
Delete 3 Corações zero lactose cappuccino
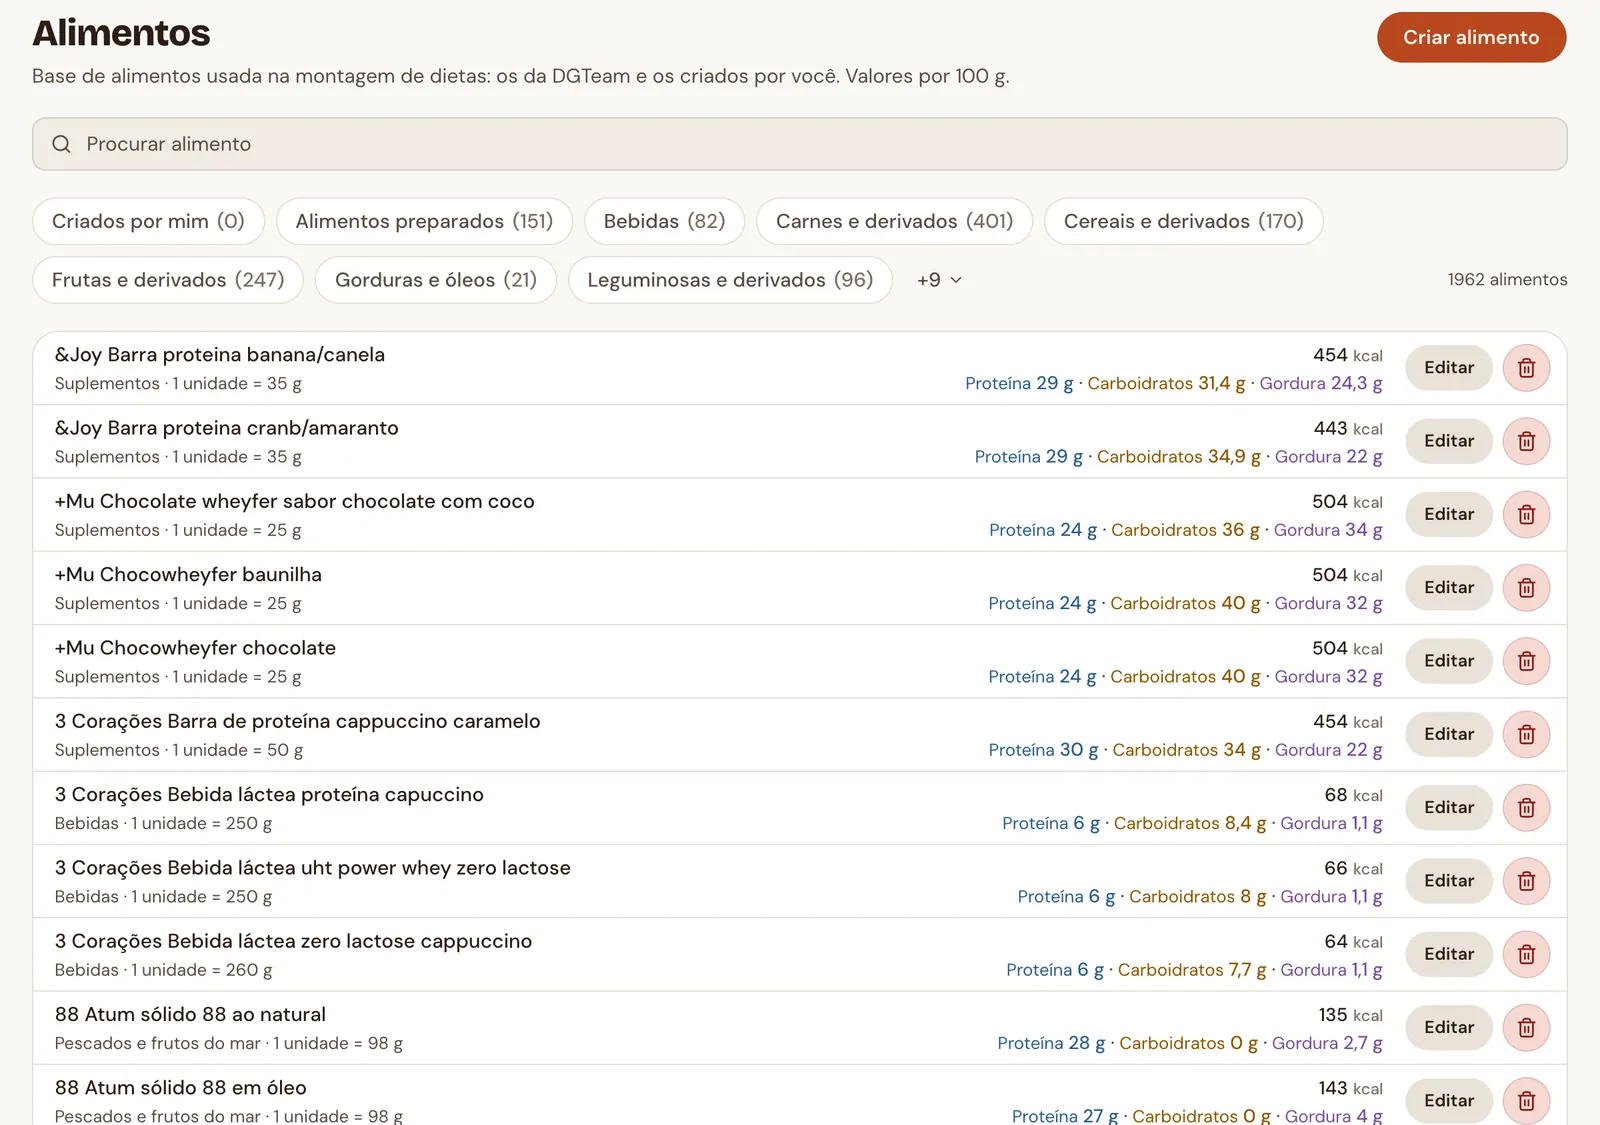pyautogui.click(x=1526, y=954)
